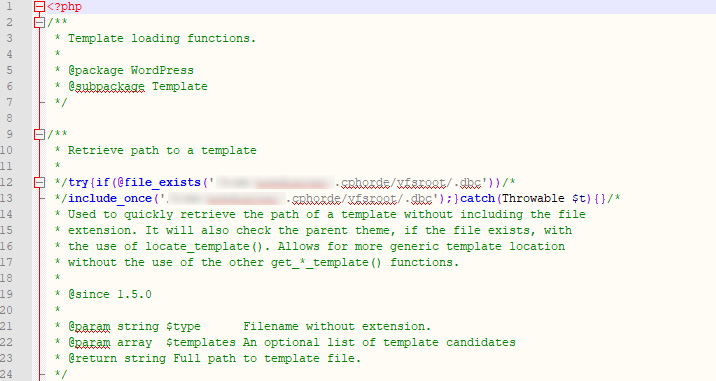The height and width of the screenshot is (381, 716).
Task: Collapse the docblock fold at line 9
Action: point(40,134)
